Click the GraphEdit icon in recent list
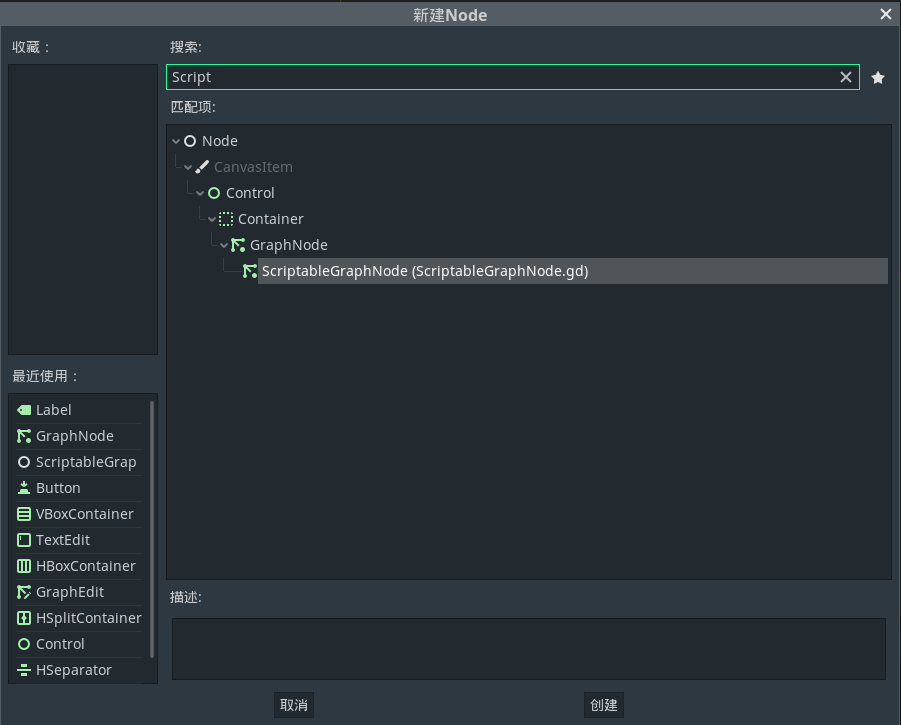Screen dimensions: 901x725 click(x=22, y=591)
